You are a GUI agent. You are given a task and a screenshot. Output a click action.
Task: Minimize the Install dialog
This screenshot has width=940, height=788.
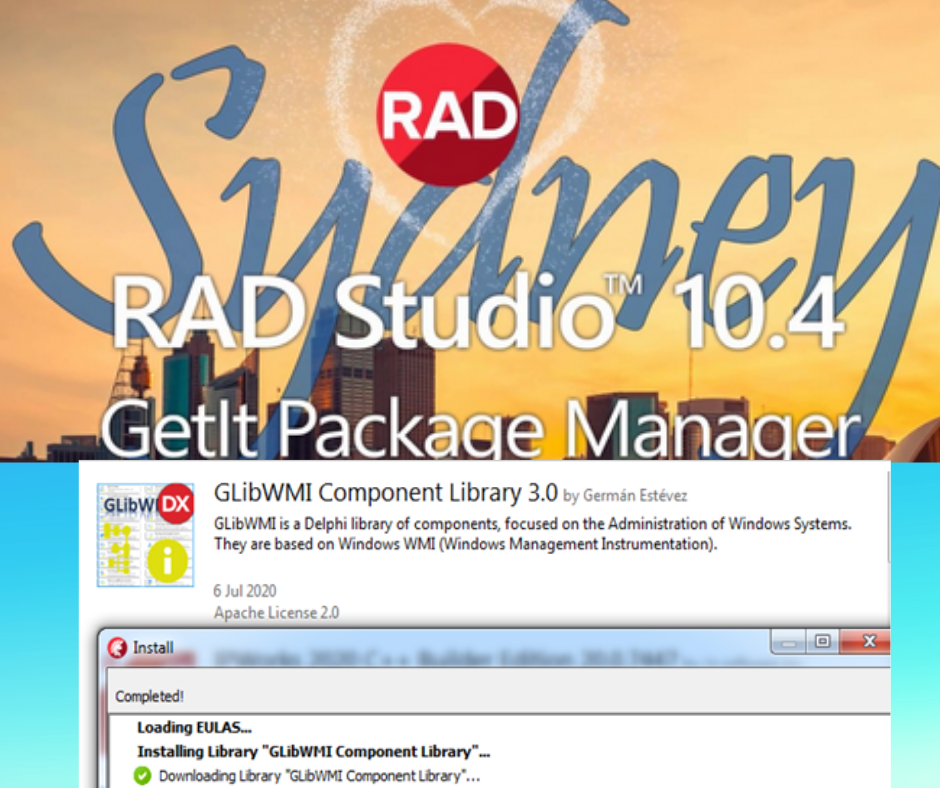[788, 642]
